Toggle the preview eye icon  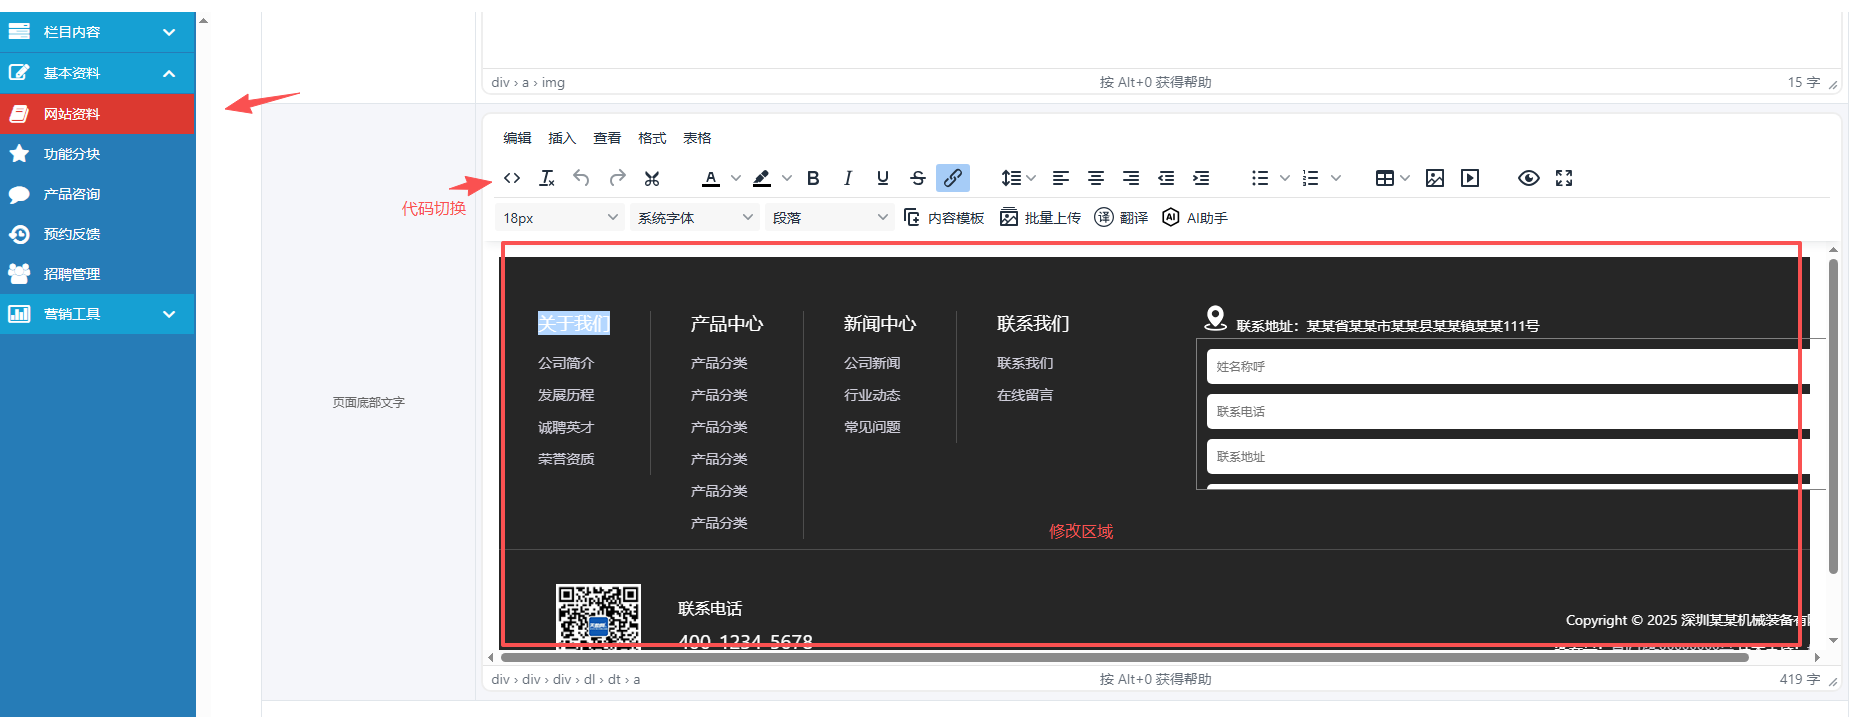[x=1528, y=178]
